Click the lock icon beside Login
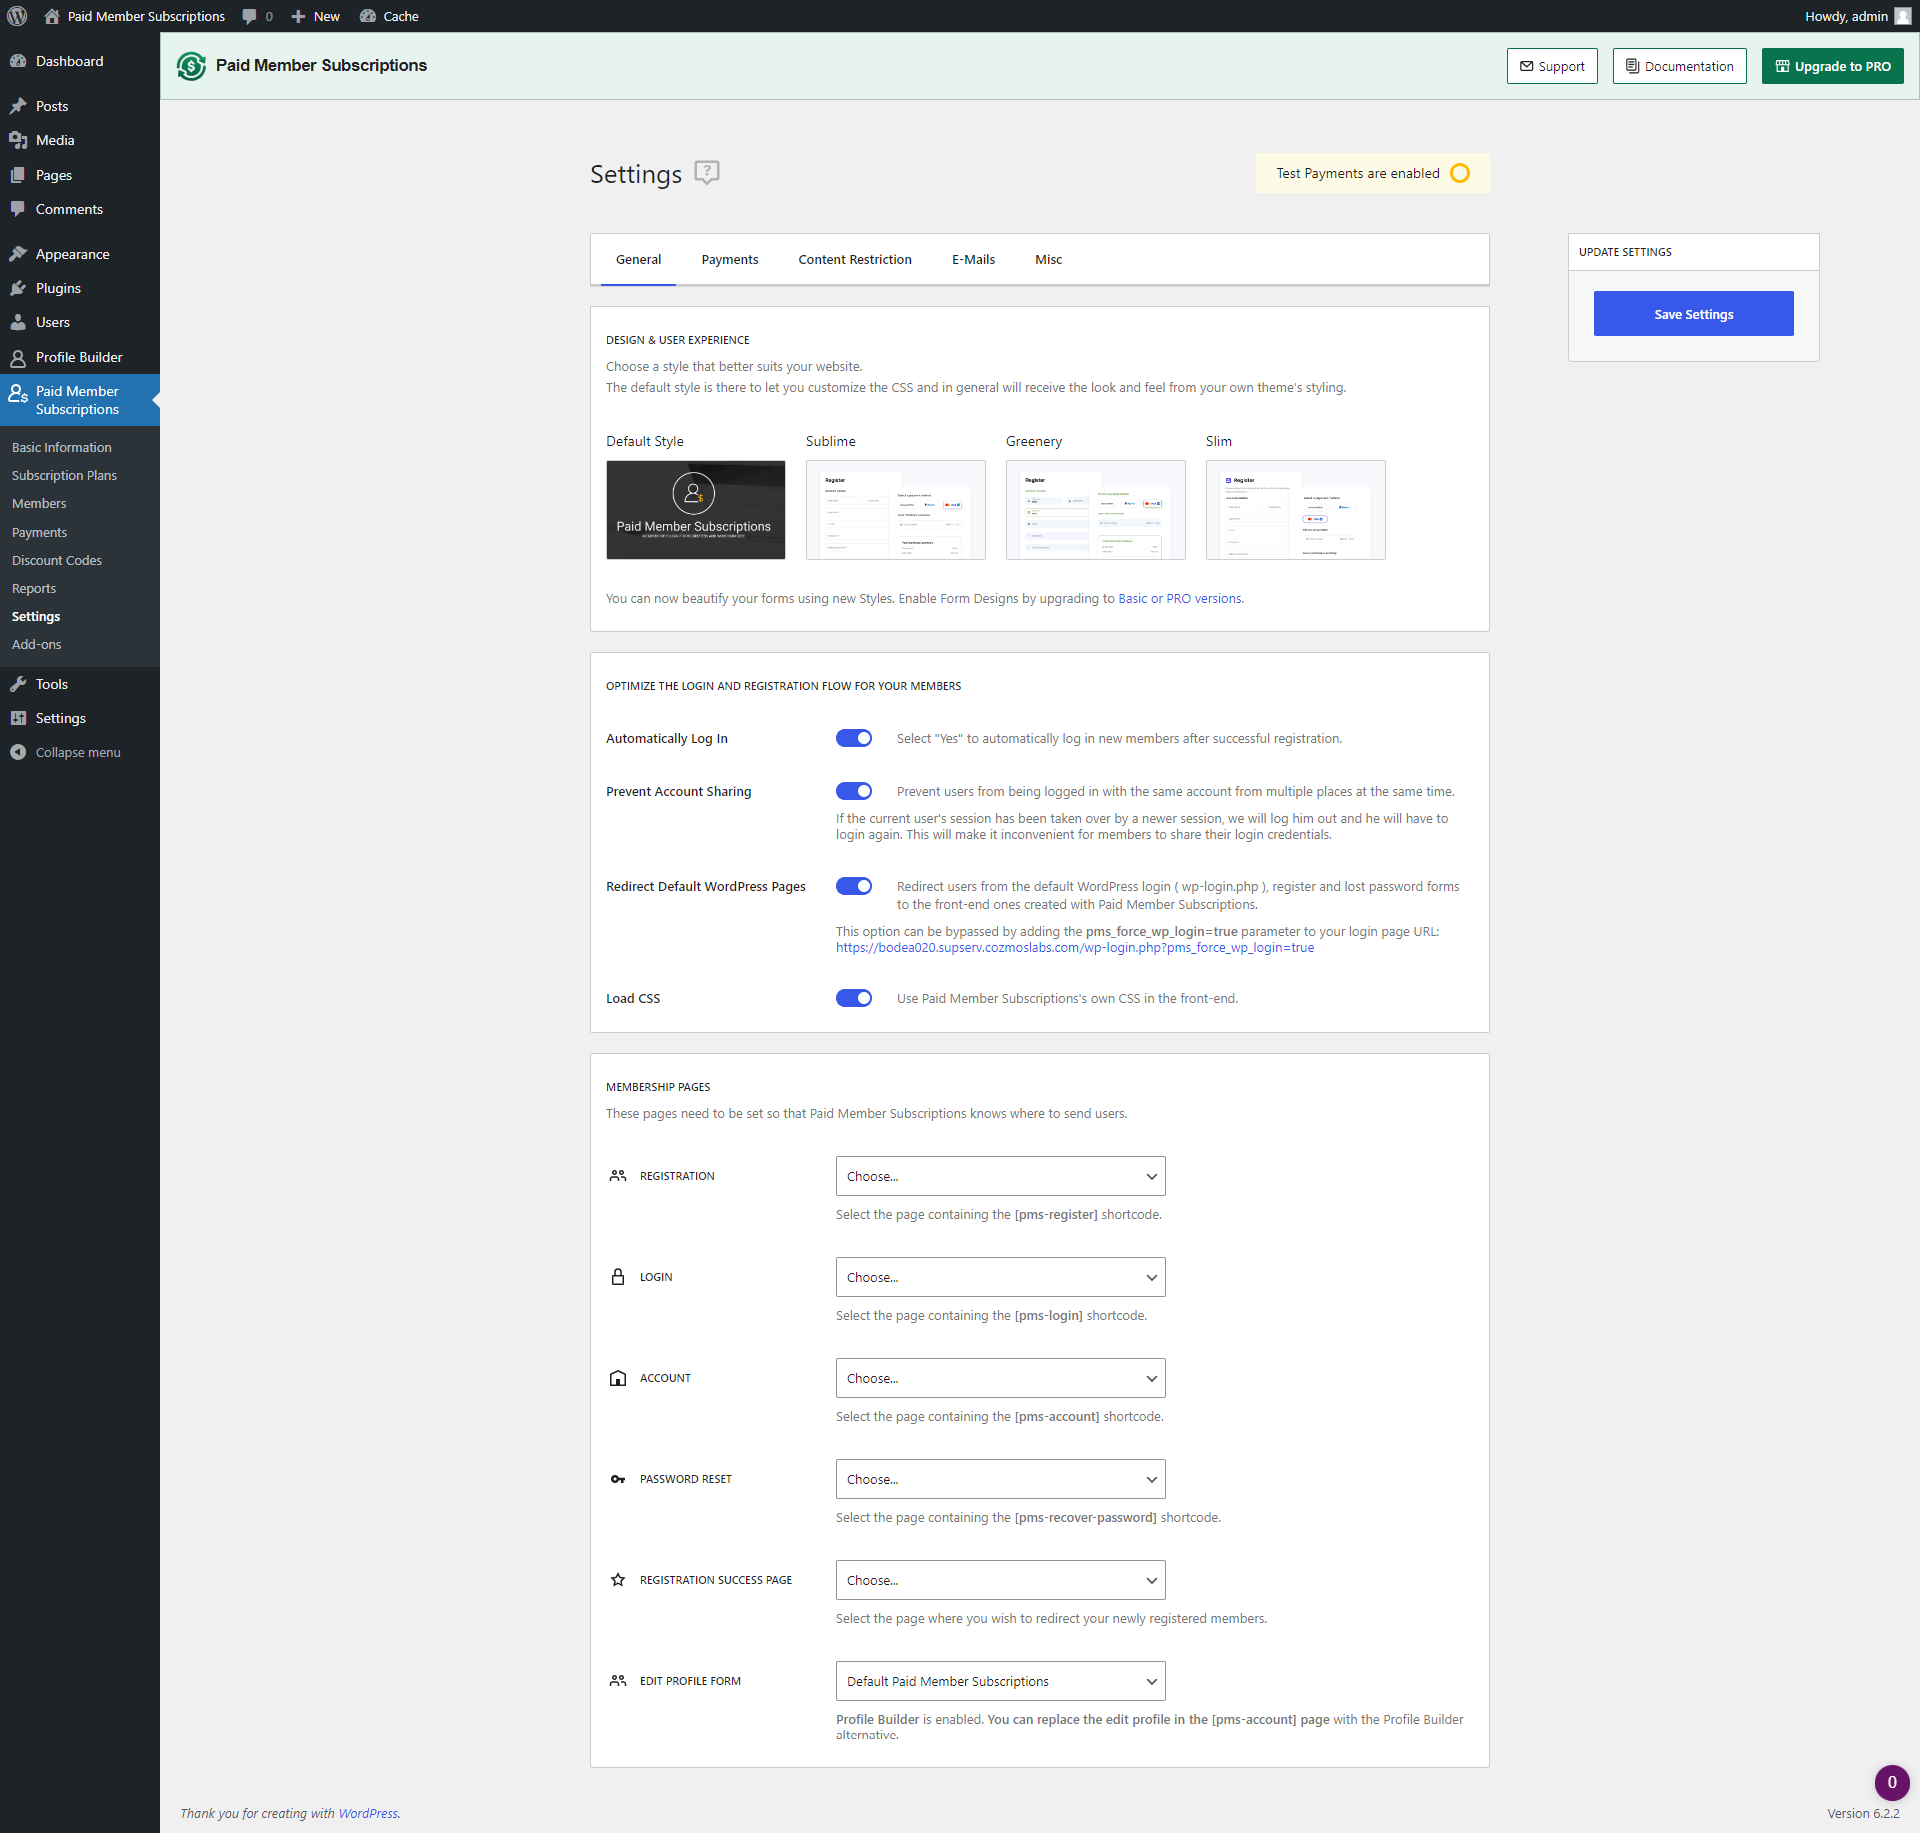Image resolution: width=1920 pixels, height=1835 pixels. click(618, 1277)
